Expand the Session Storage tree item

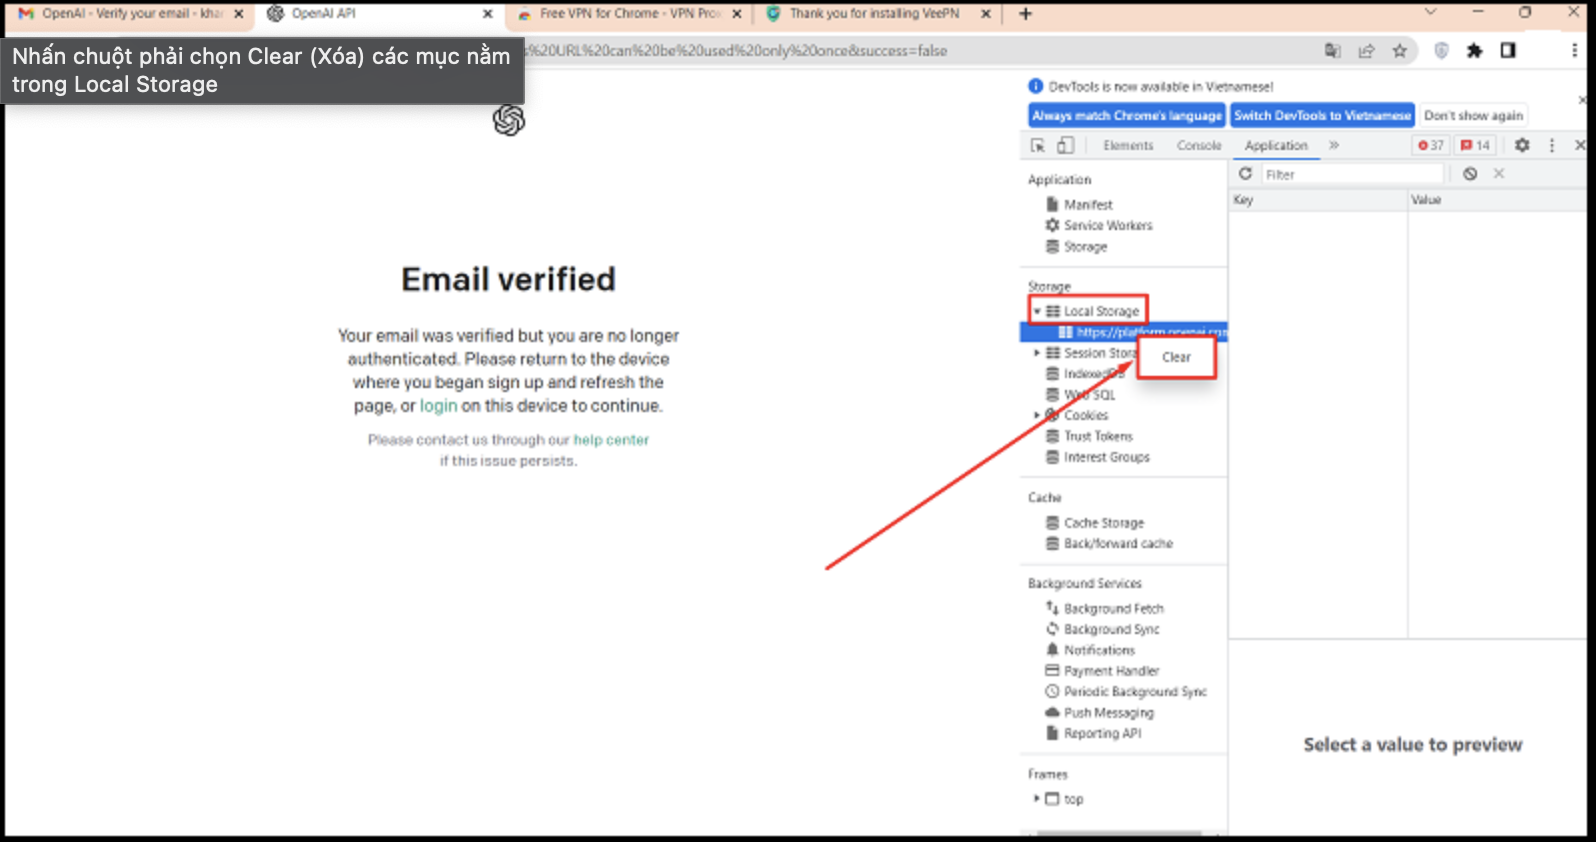[x=1037, y=353]
